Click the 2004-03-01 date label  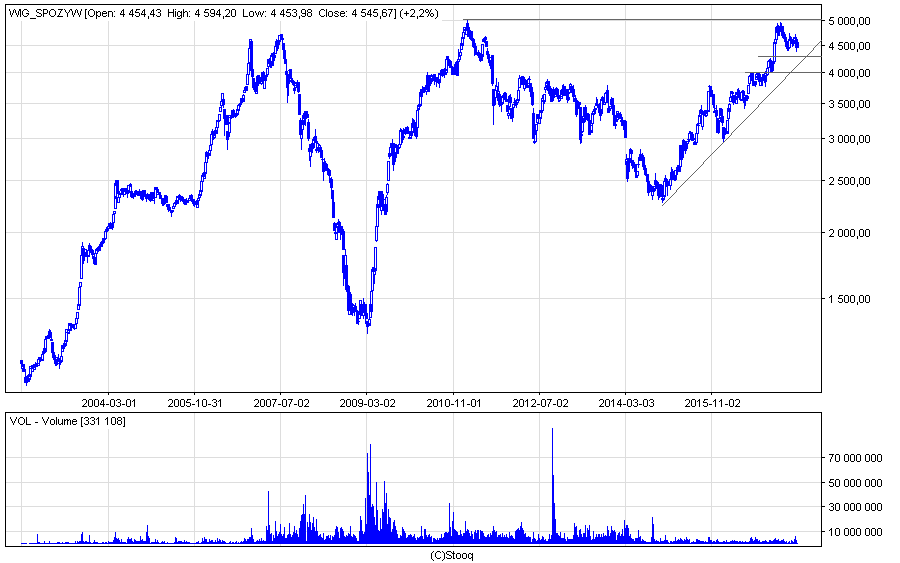108,403
